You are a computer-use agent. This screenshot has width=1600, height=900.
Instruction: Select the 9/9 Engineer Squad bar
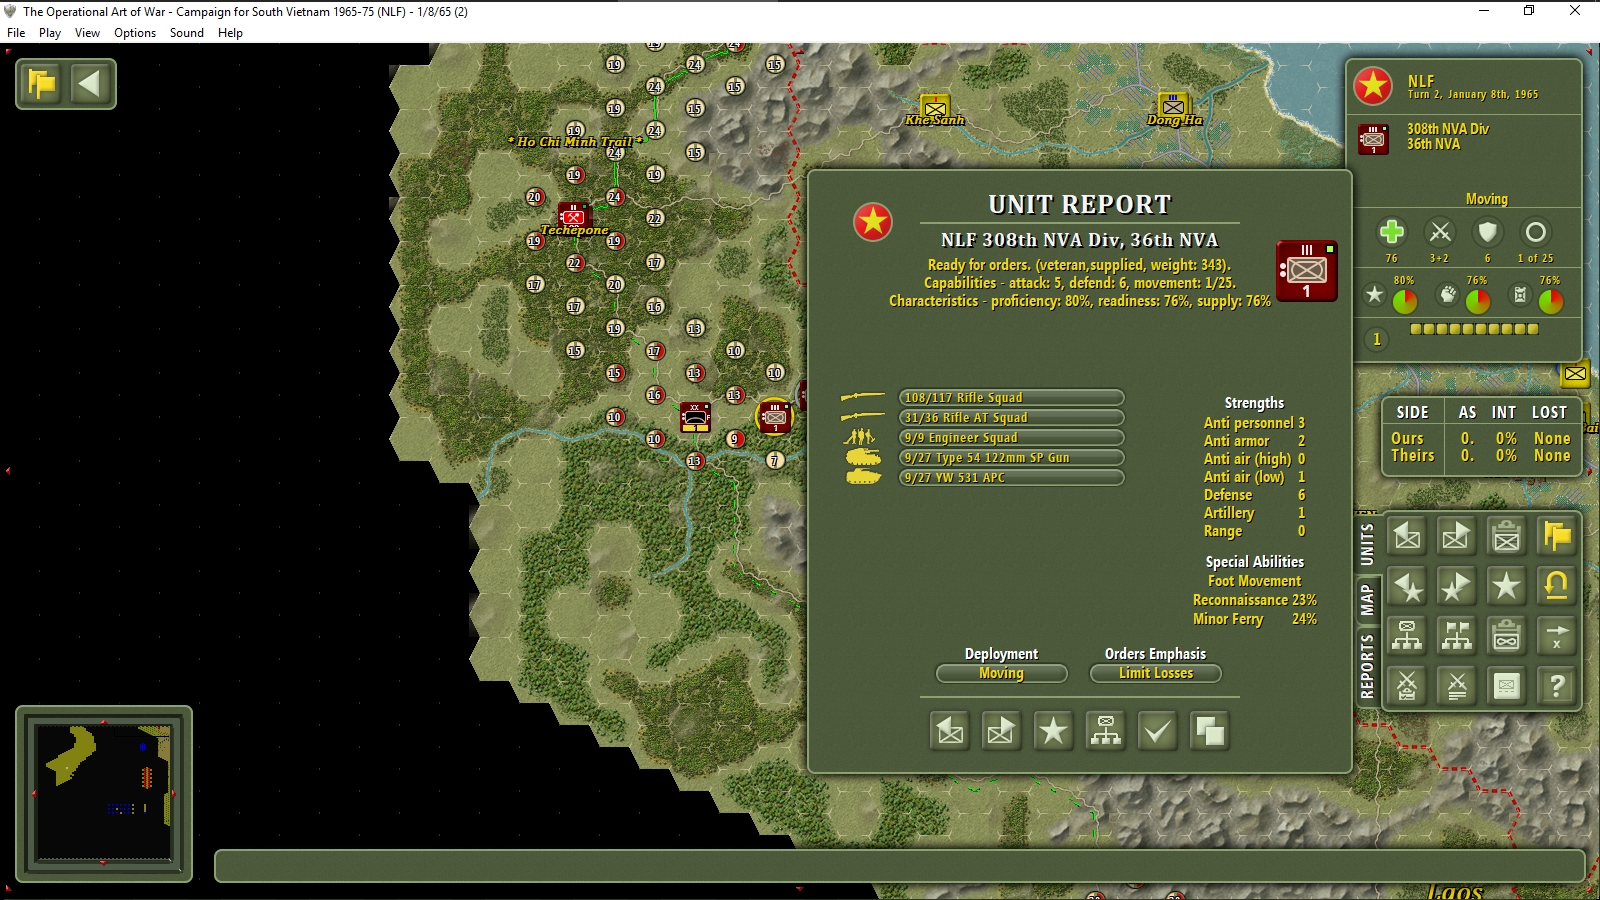pos(1011,438)
